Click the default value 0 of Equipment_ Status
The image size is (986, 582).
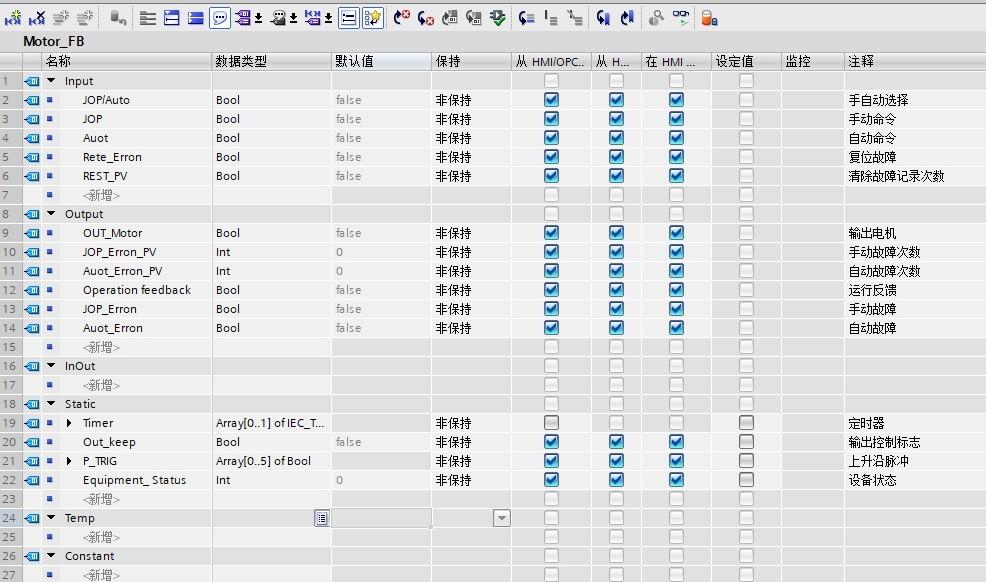tap(340, 480)
